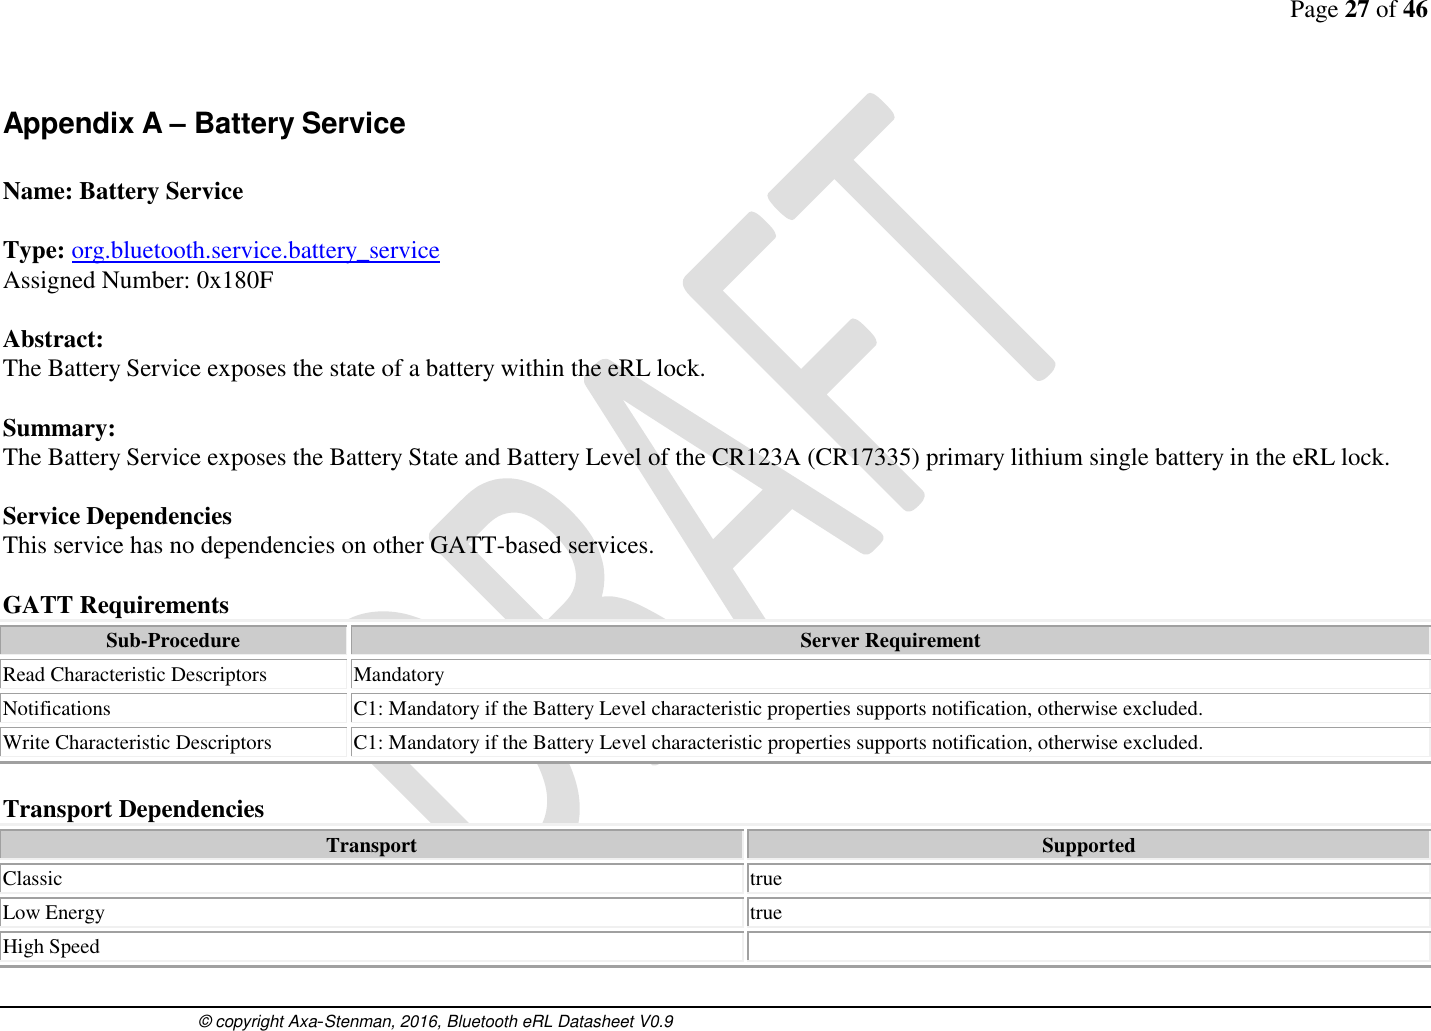
Task: Click the 'Page 27 of 46' indicator
Action: click(x=1359, y=10)
